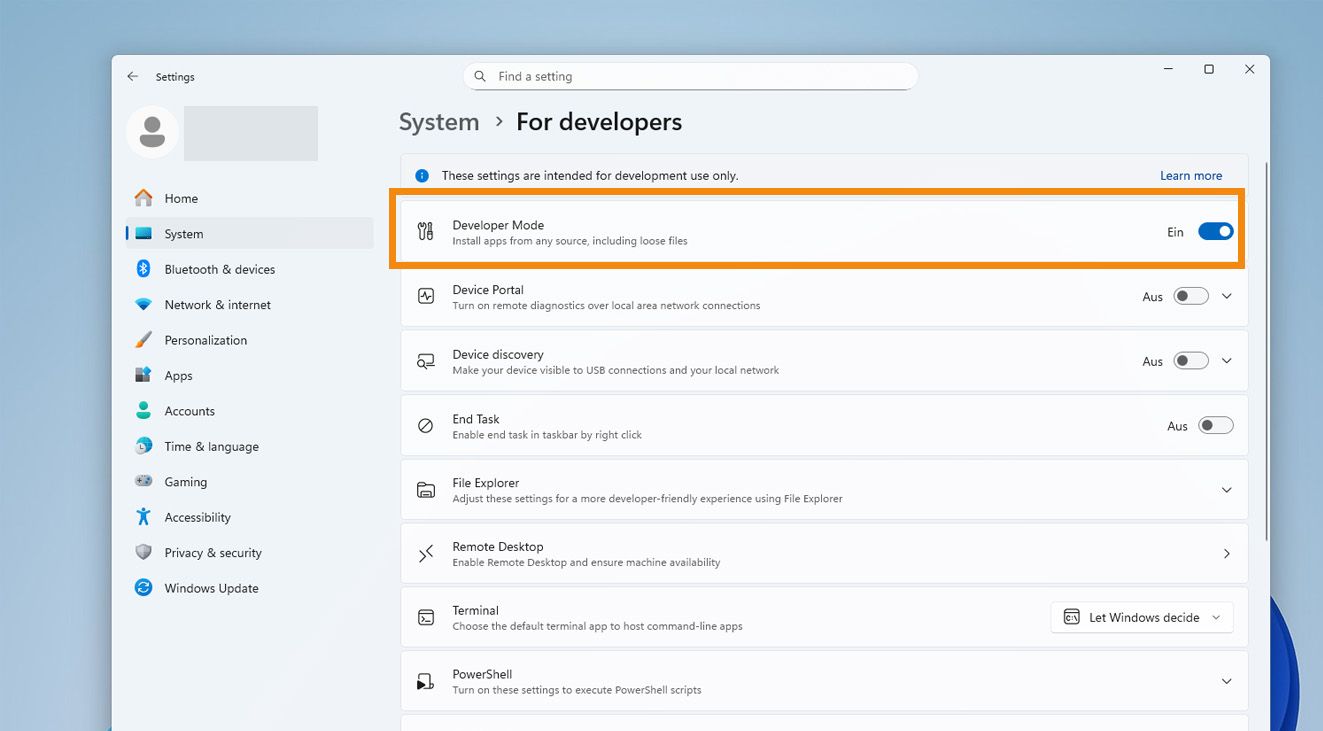This screenshot has height=731, width=1323.
Task: Click the Accessibility figure icon
Action: point(144,517)
